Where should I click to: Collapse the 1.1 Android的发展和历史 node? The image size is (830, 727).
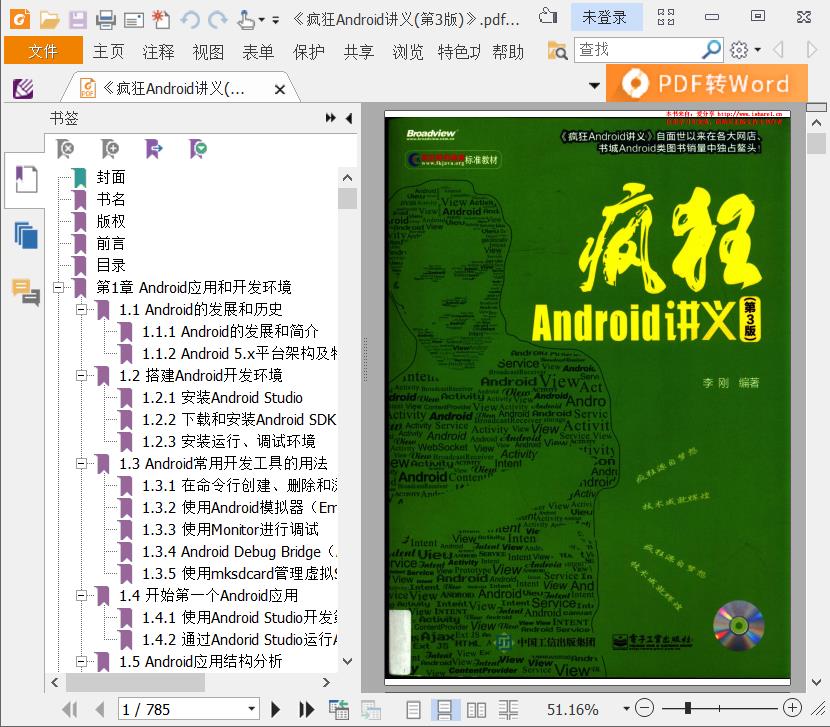[x=81, y=309]
